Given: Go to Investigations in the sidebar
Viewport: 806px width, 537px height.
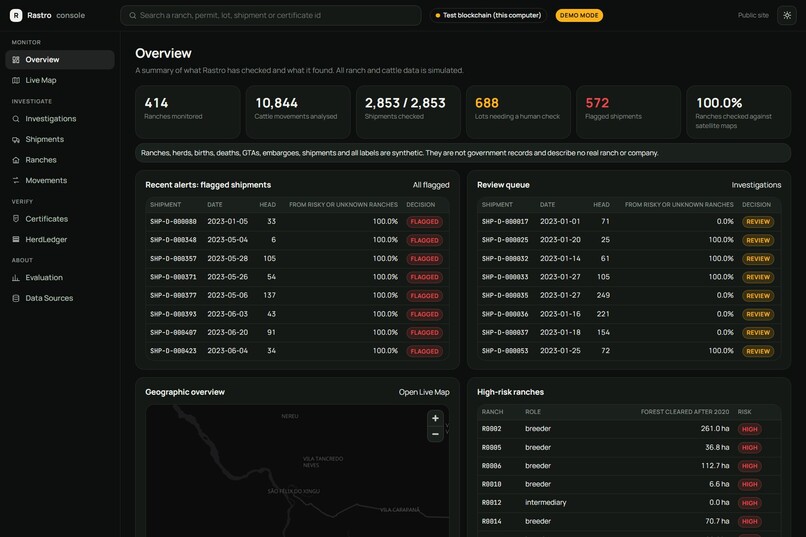Looking at the screenshot, I should (60, 119).
